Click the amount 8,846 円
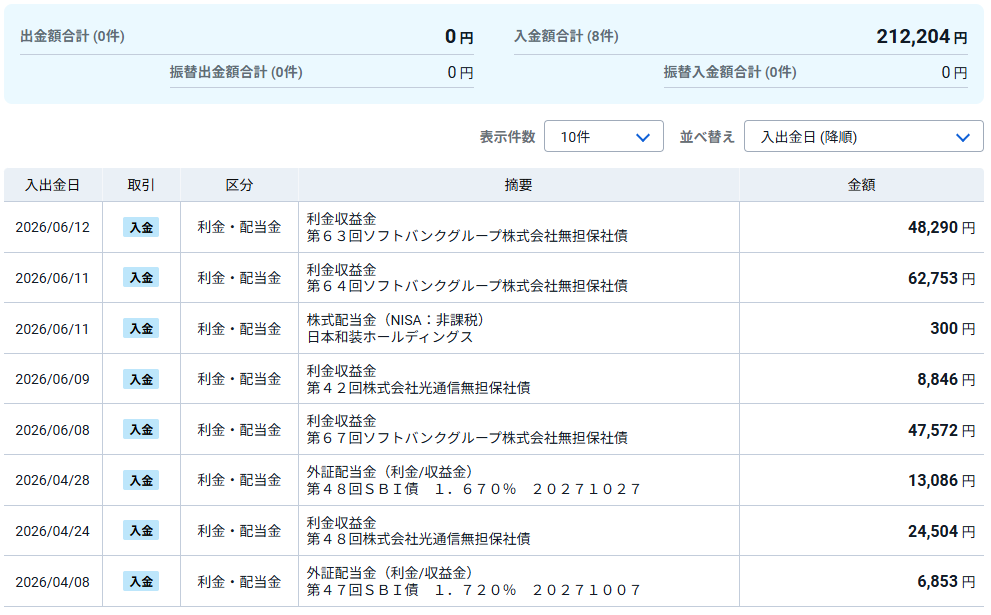The image size is (991, 615). [x=946, y=379]
